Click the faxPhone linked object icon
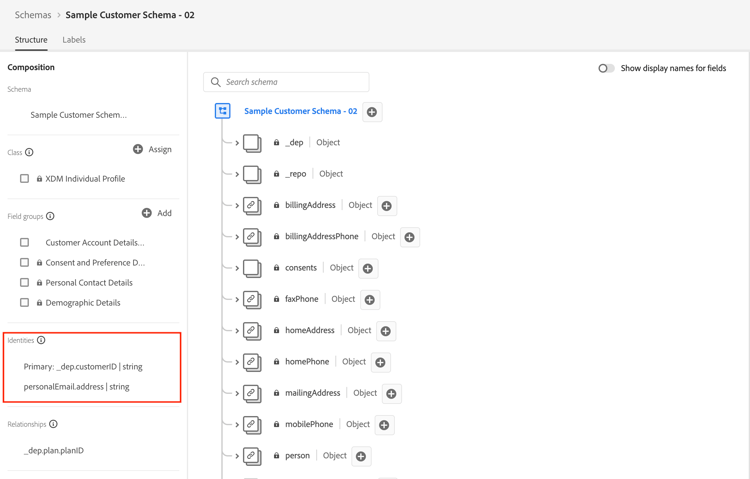 (252, 300)
